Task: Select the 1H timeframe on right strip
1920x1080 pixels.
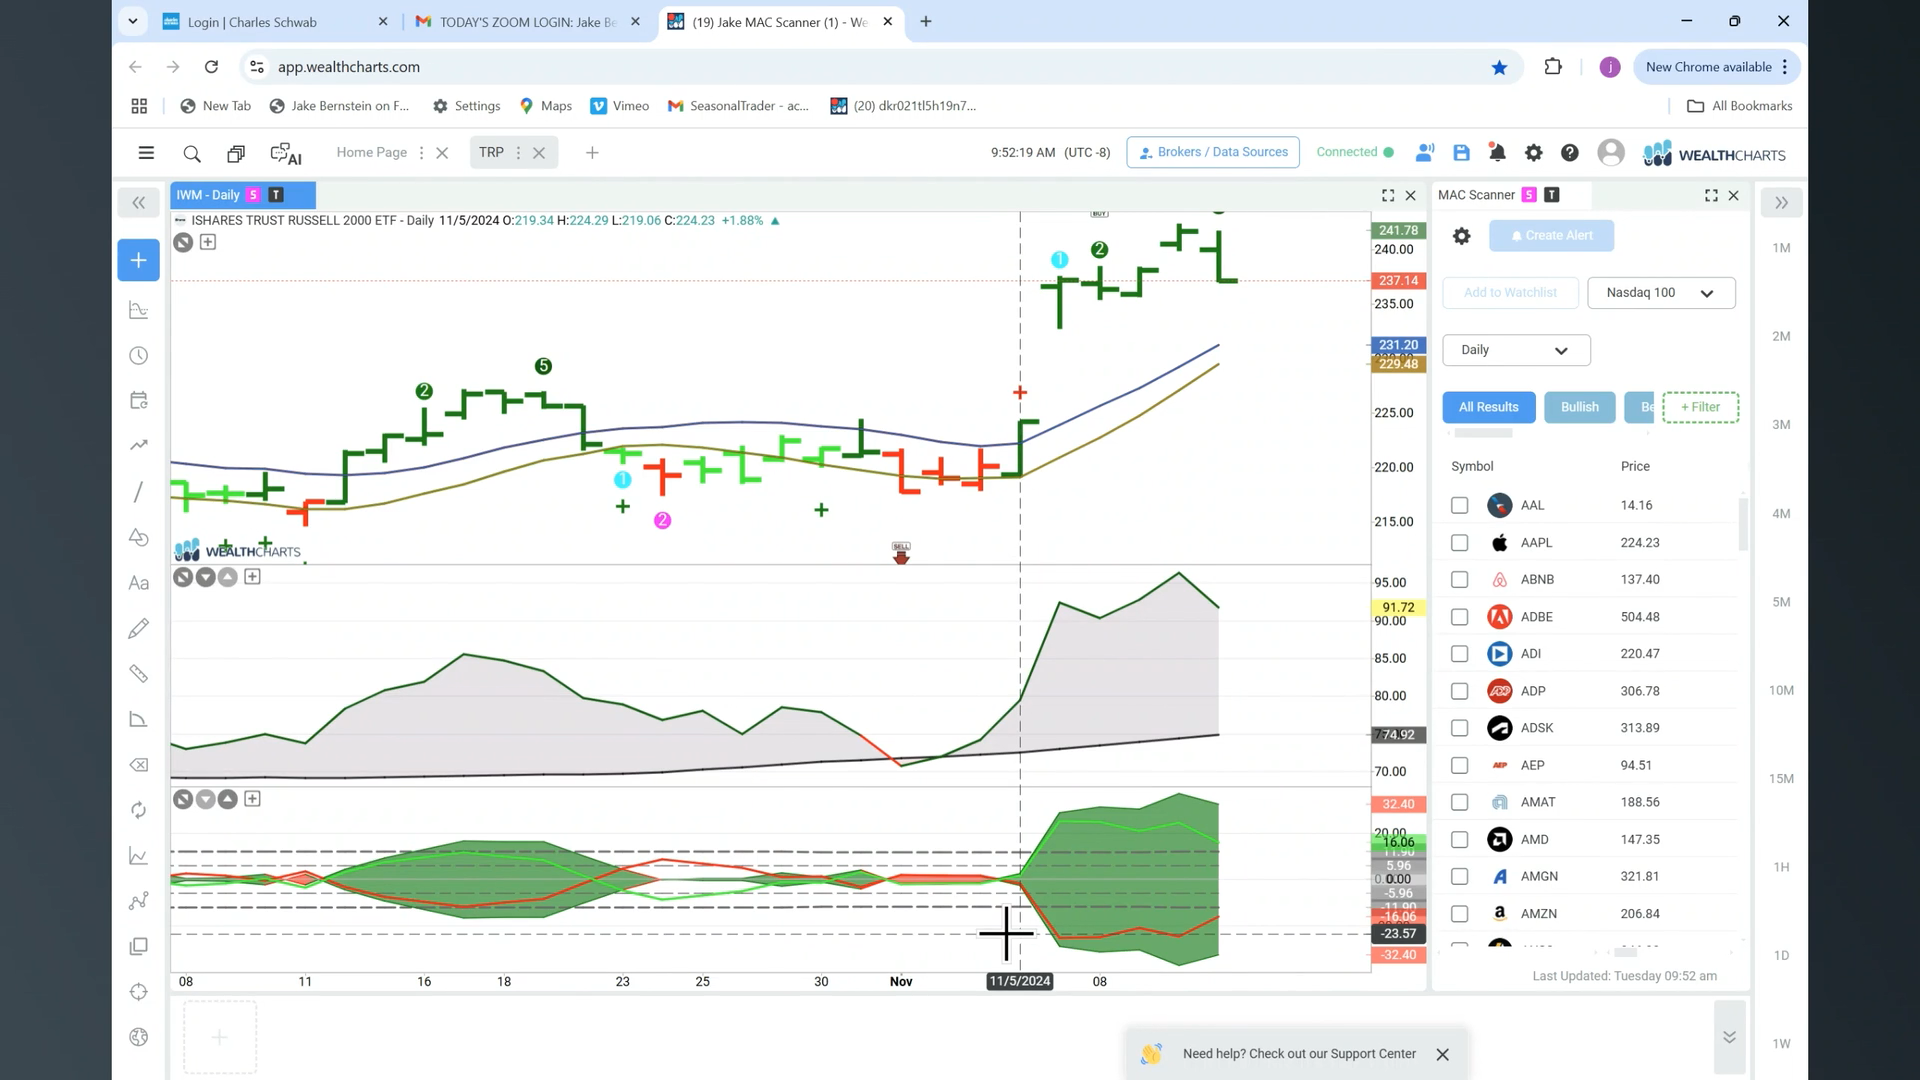Action: point(1781,867)
